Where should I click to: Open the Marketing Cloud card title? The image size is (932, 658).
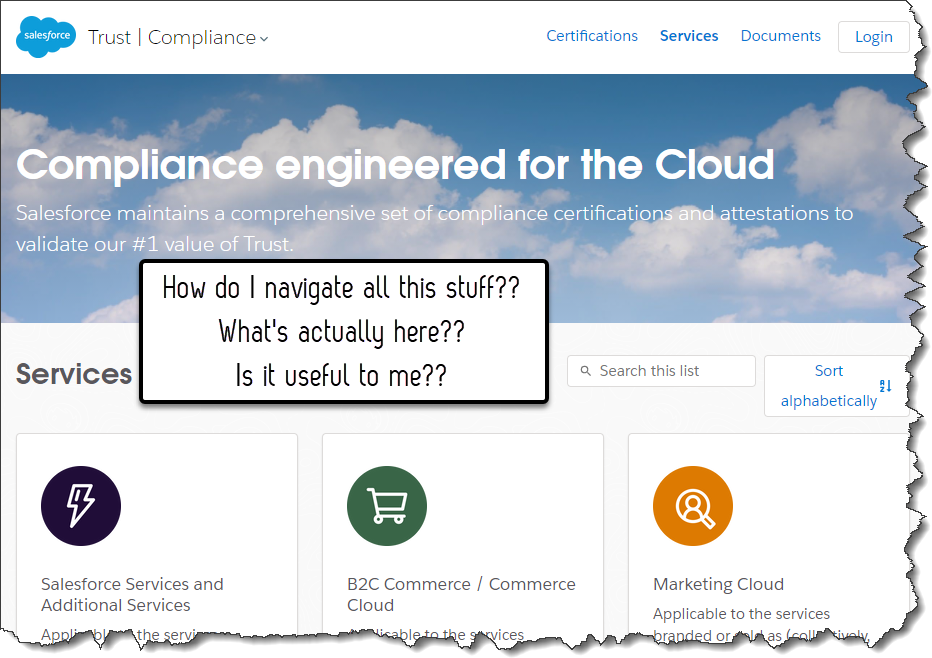coord(718,584)
